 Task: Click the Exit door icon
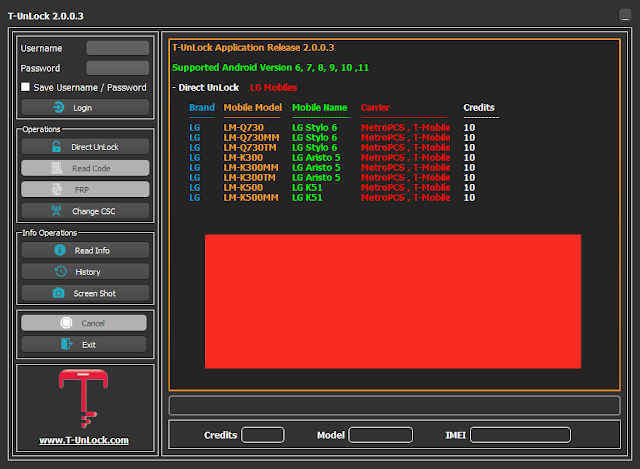tap(67, 344)
